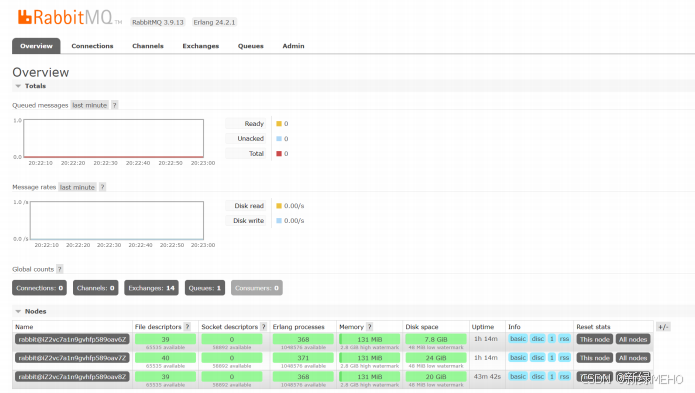The image size is (695, 393).
Task: Open help for Message rates
Action: pos(102,187)
